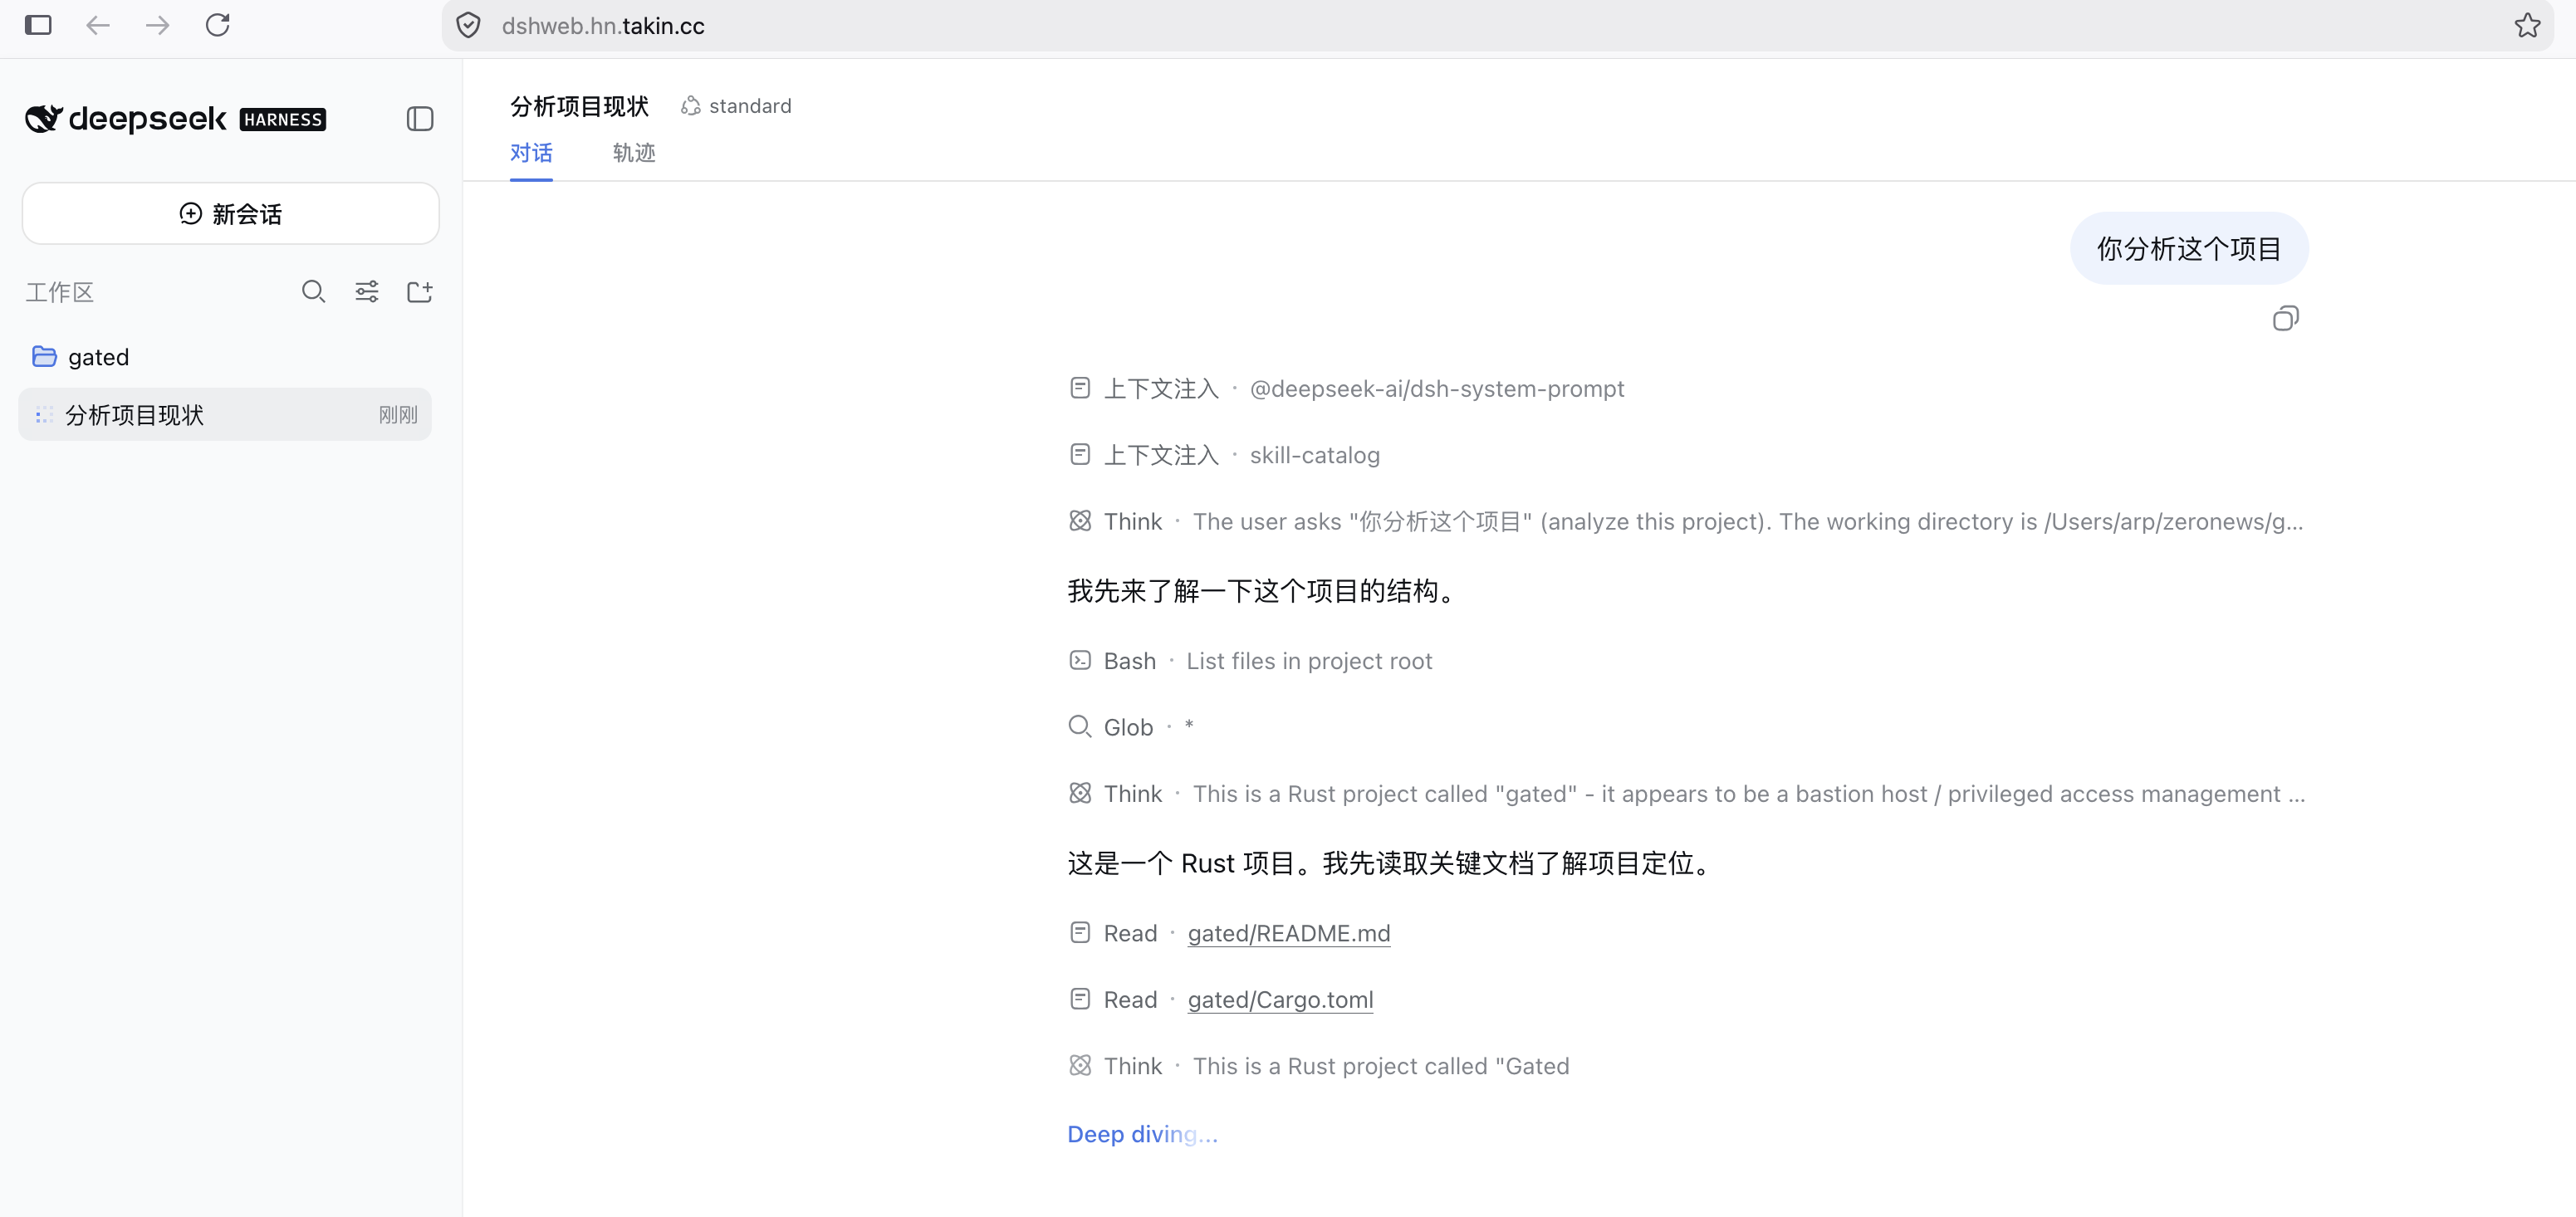The height and width of the screenshot is (1217, 2576).
Task: Expand the Think step about bastion host
Action: pyautogui.click(x=1687, y=794)
